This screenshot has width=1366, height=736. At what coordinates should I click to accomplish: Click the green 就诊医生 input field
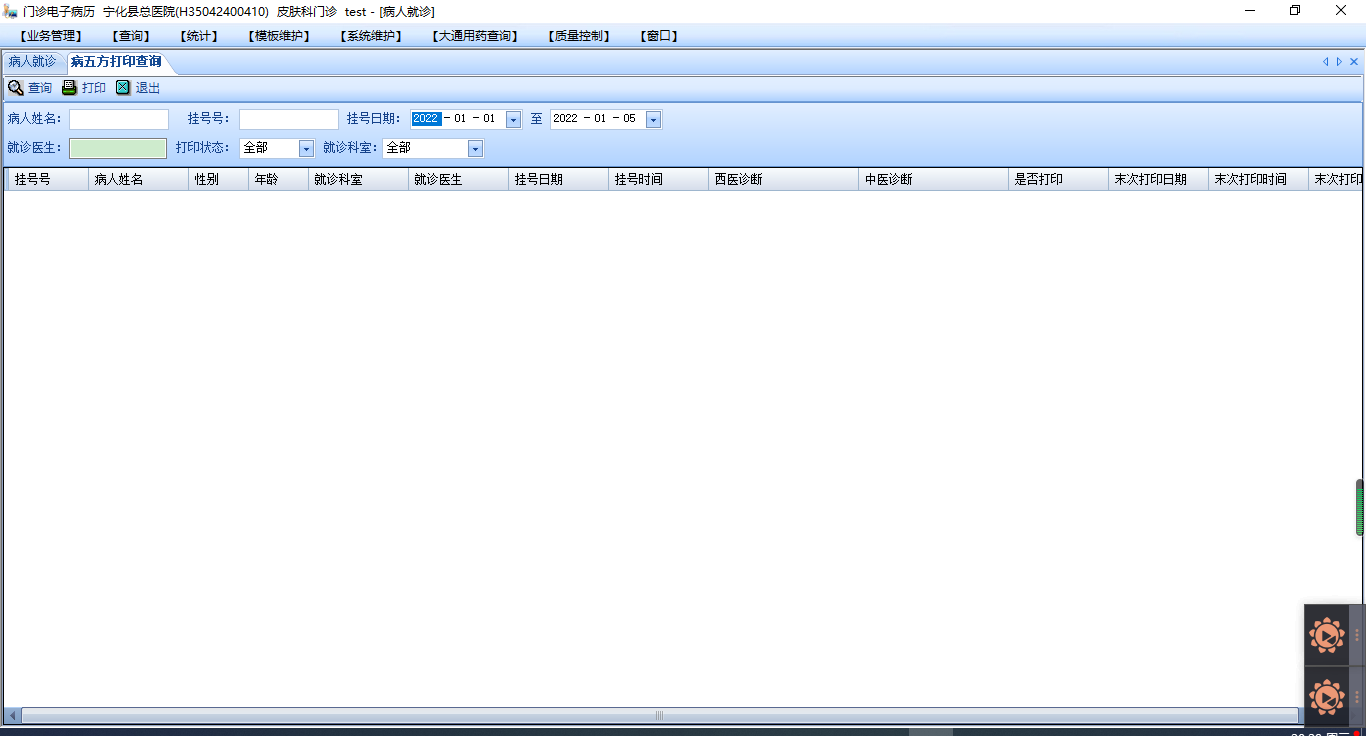click(118, 148)
